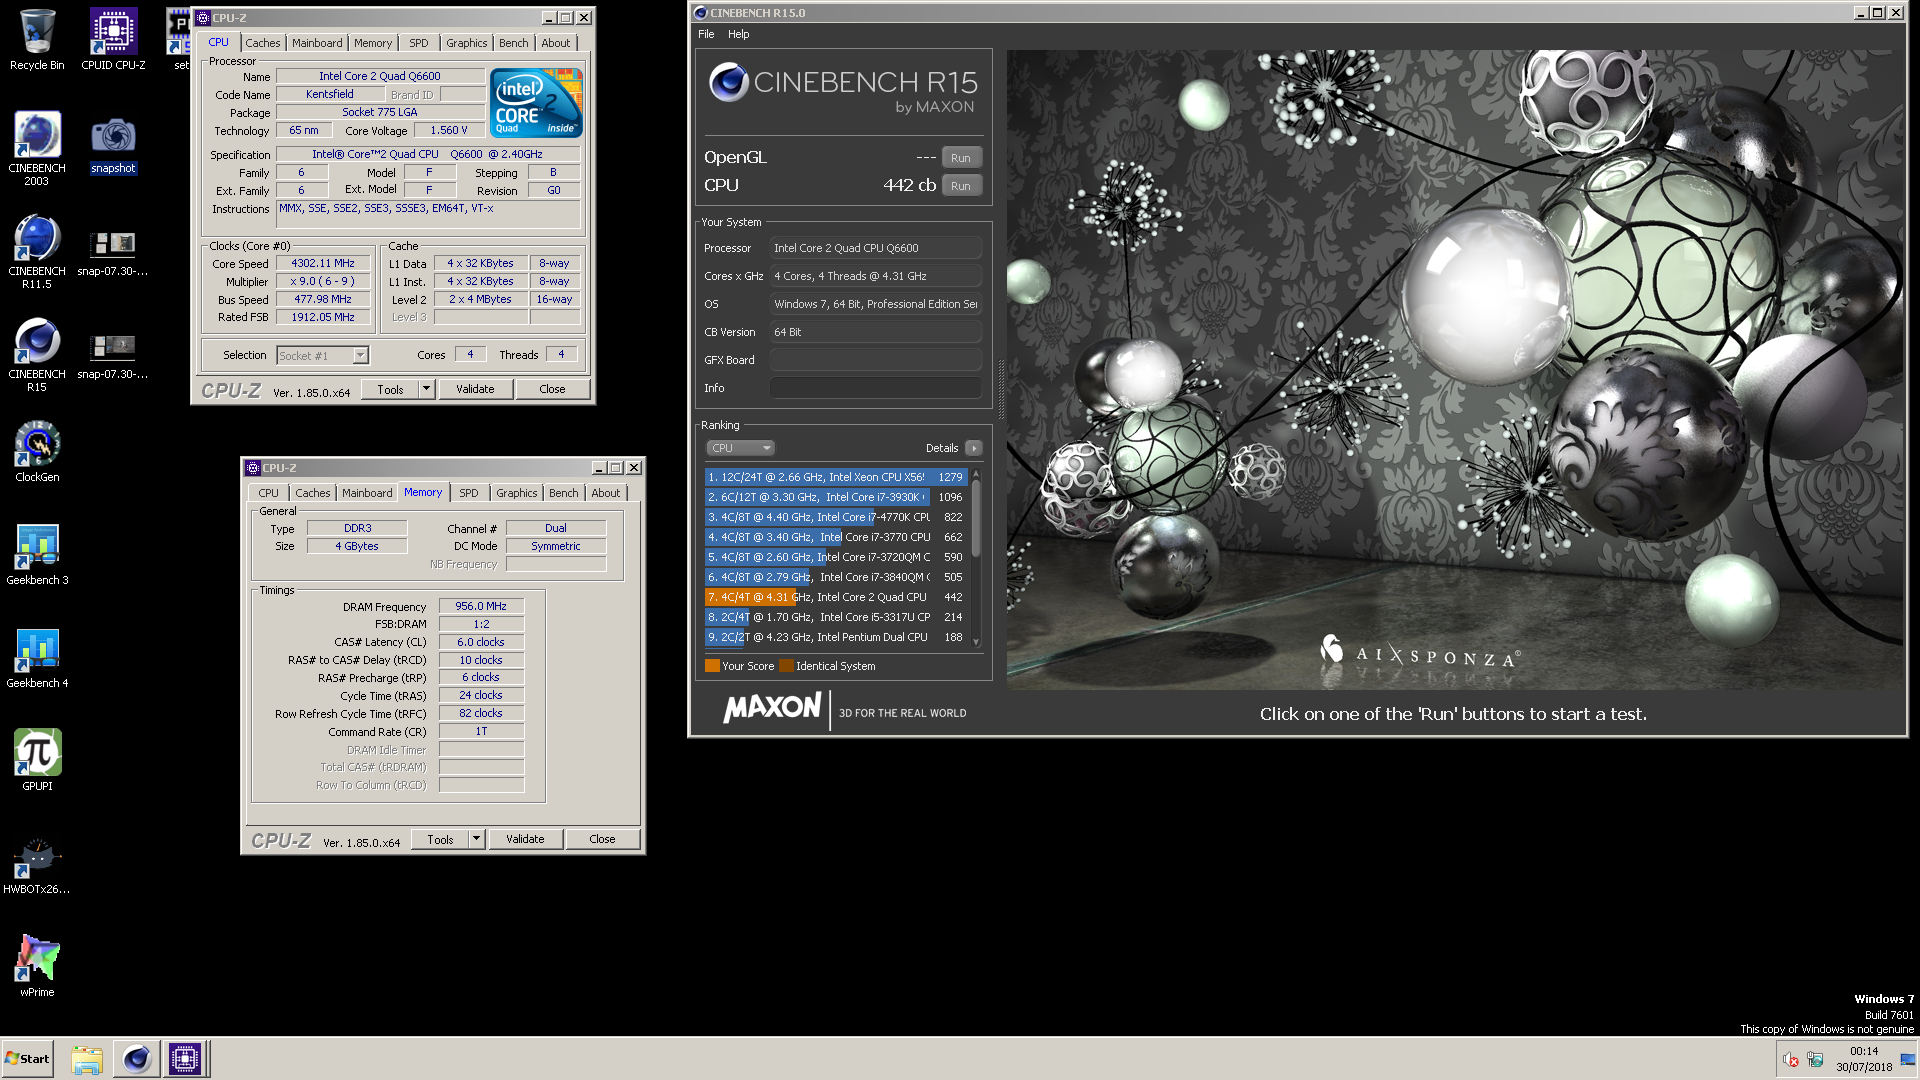Select ranking entry Intel Core i7-3930K

click(835, 497)
